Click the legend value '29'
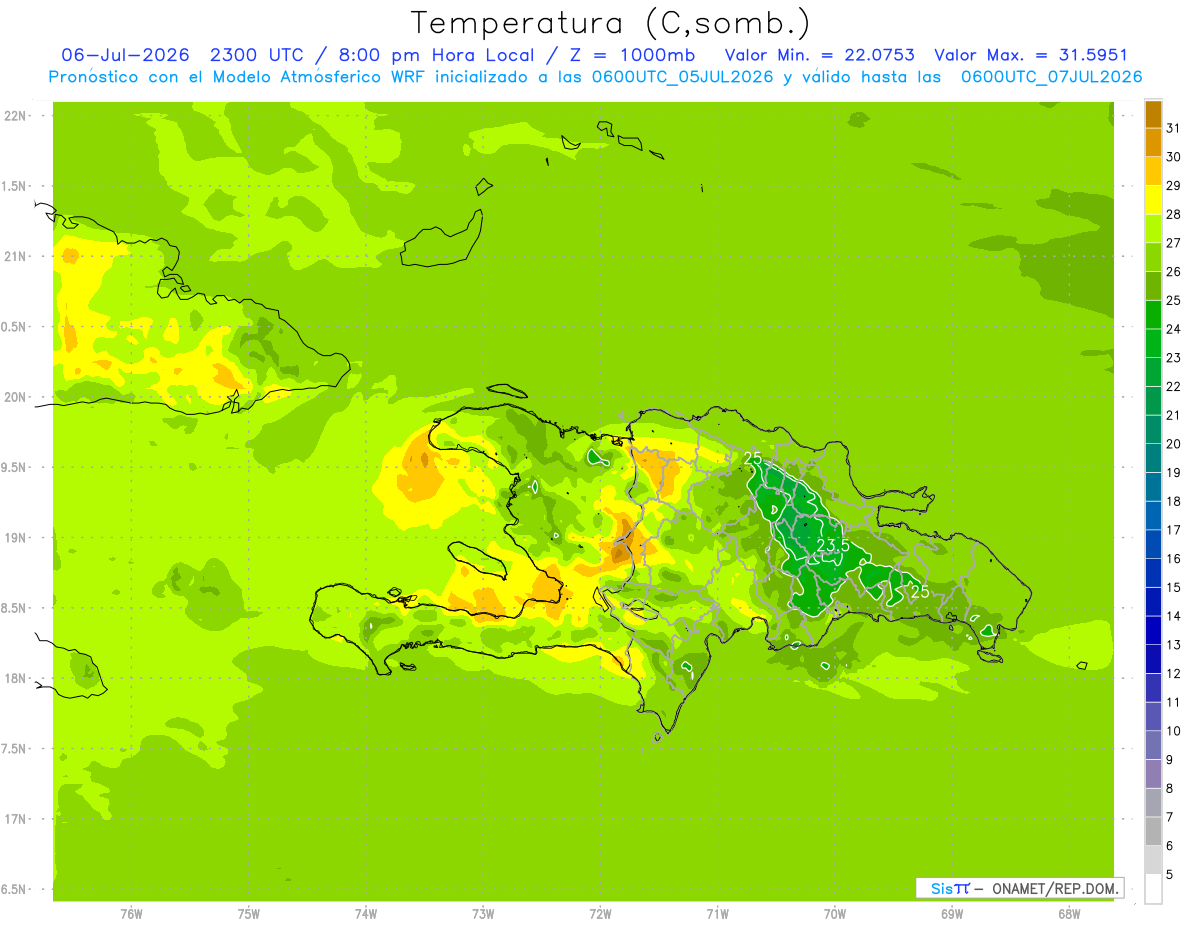The height and width of the screenshot is (927, 1200). (1174, 185)
